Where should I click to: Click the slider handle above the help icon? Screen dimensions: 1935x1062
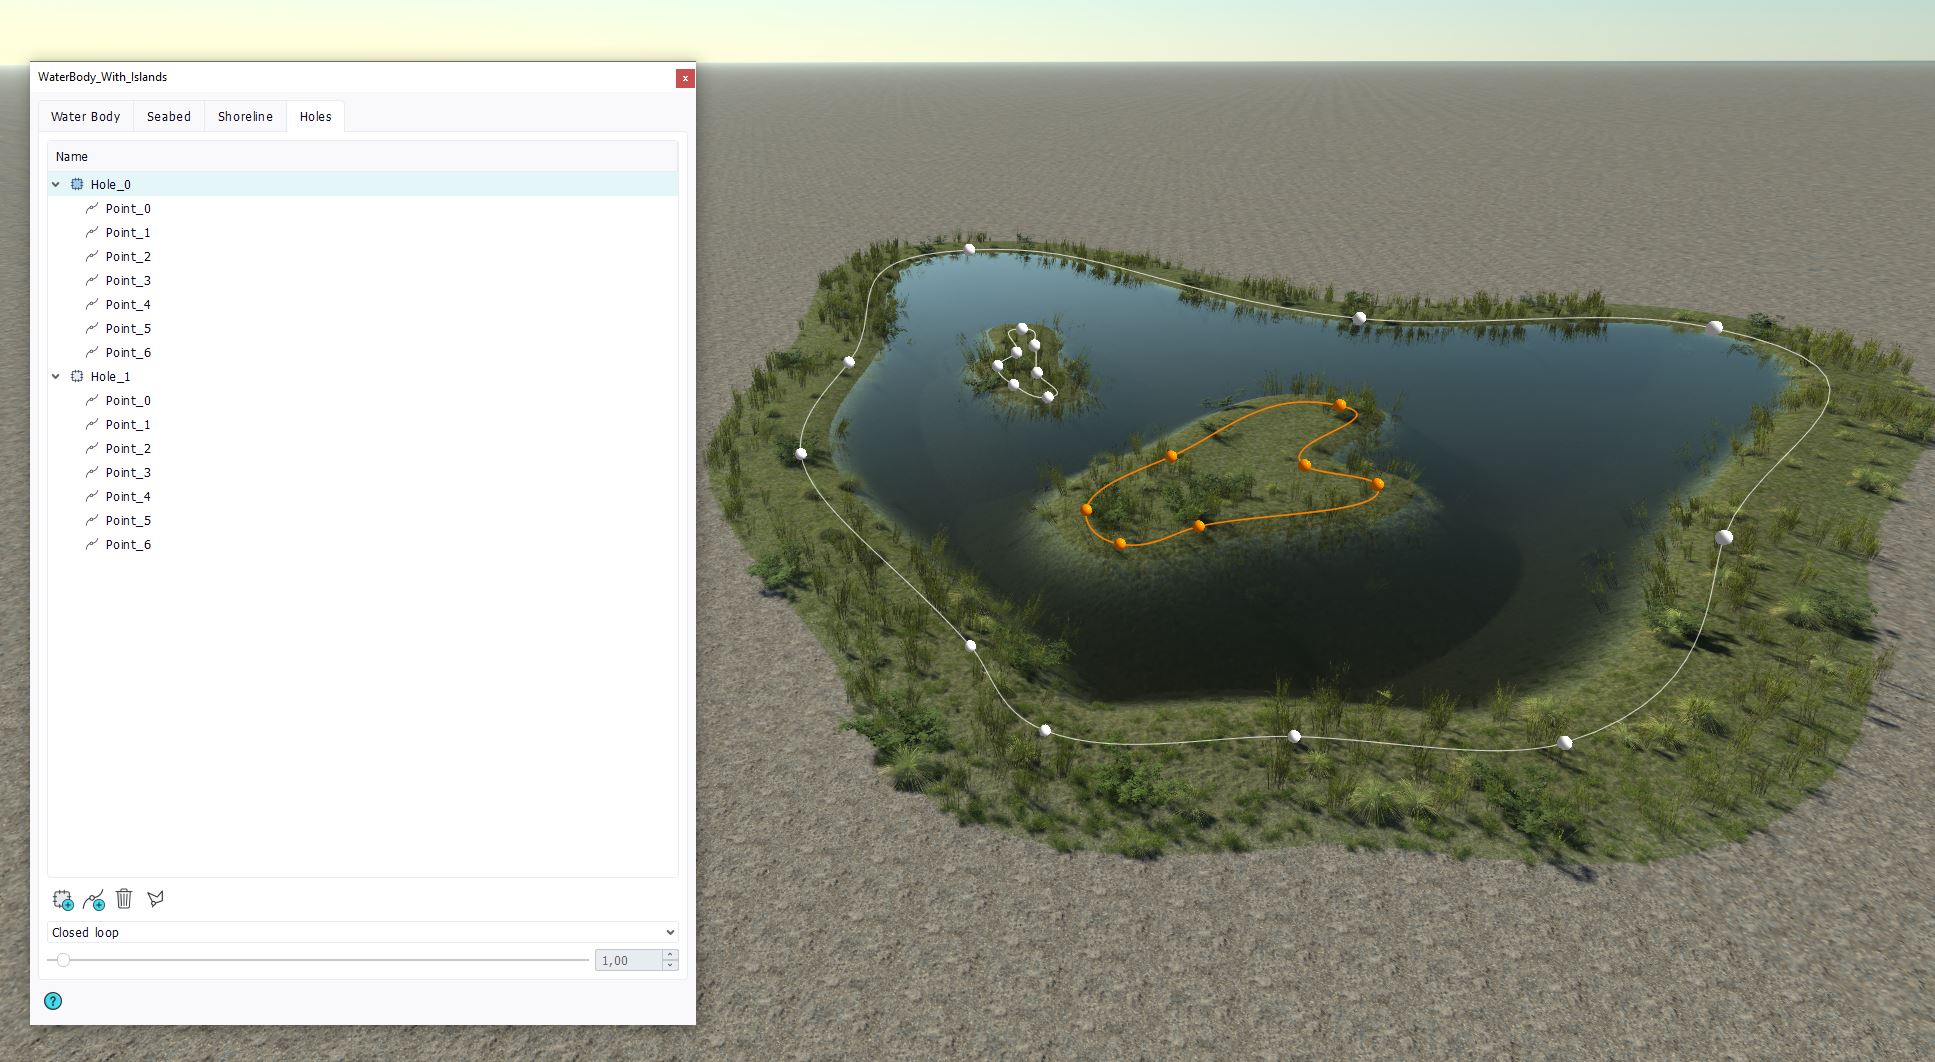[63, 960]
